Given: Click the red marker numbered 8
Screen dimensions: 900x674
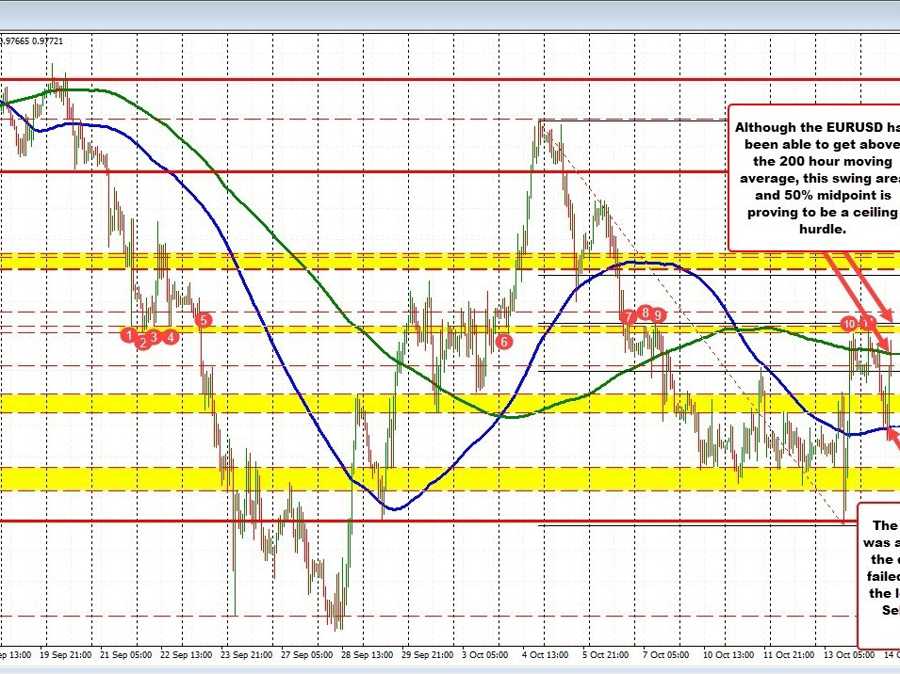Looking at the screenshot, I should 646,313.
